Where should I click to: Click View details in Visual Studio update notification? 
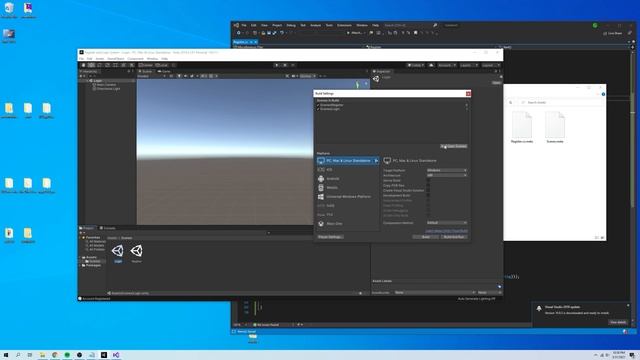click(618, 322)
